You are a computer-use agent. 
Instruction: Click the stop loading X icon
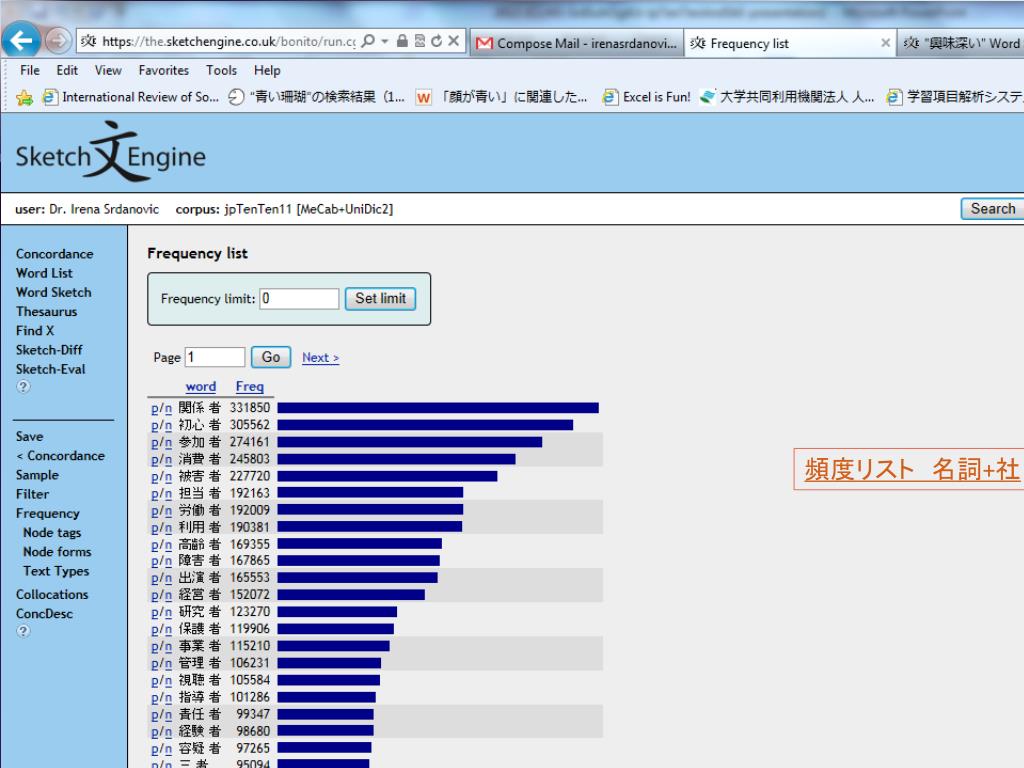click(x=453, y=41)
